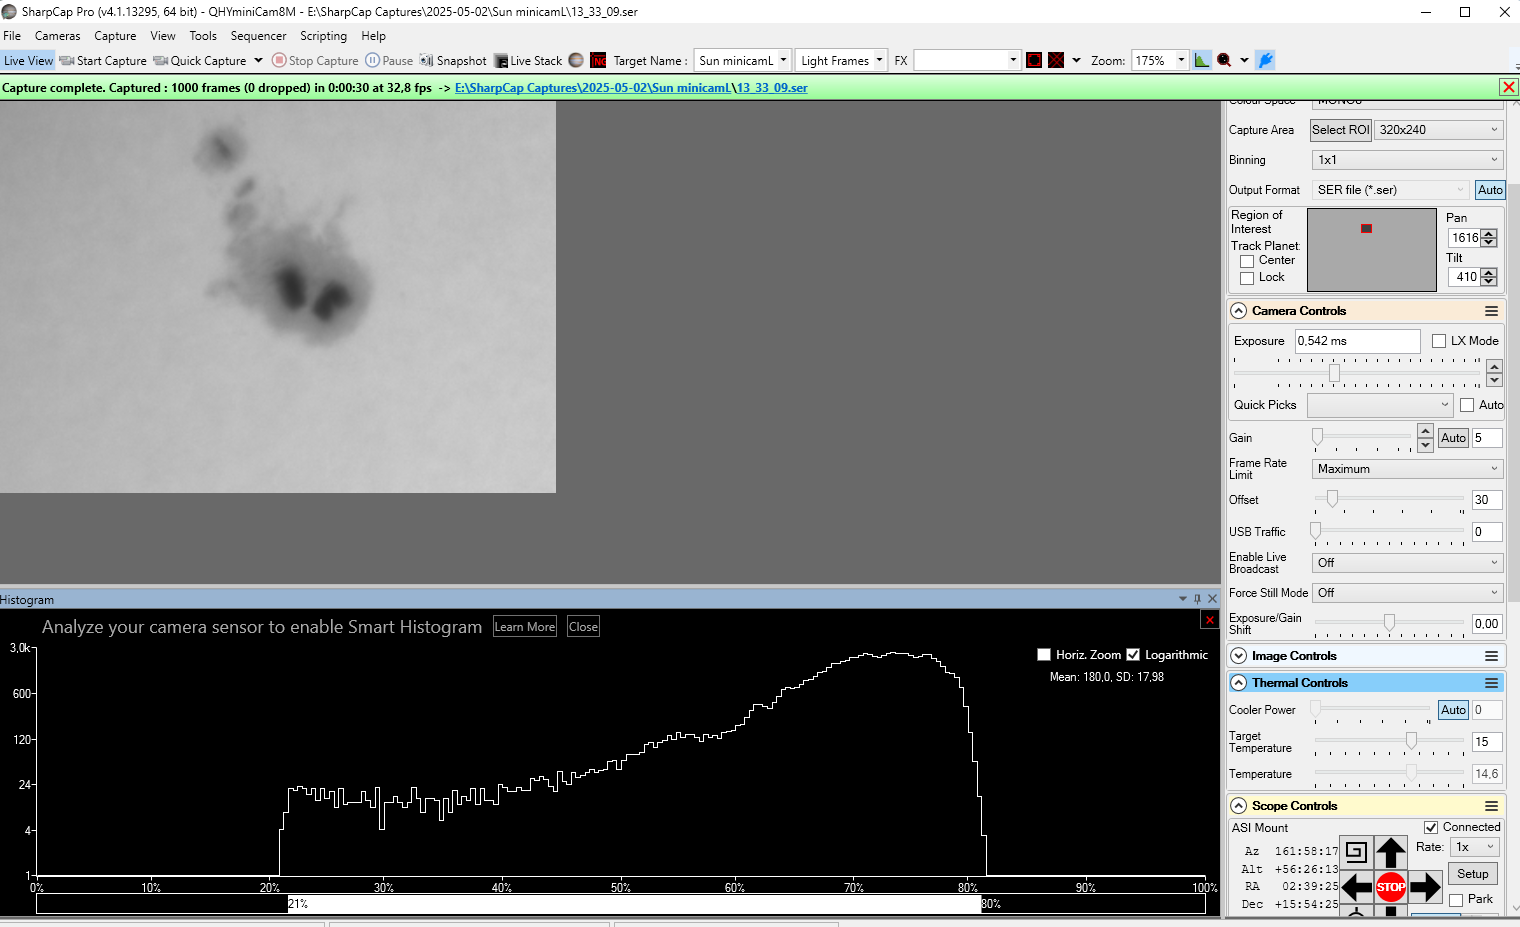
Task: Open the Sequencer menu
Action: pyautogui.click(x=258, y=36)
